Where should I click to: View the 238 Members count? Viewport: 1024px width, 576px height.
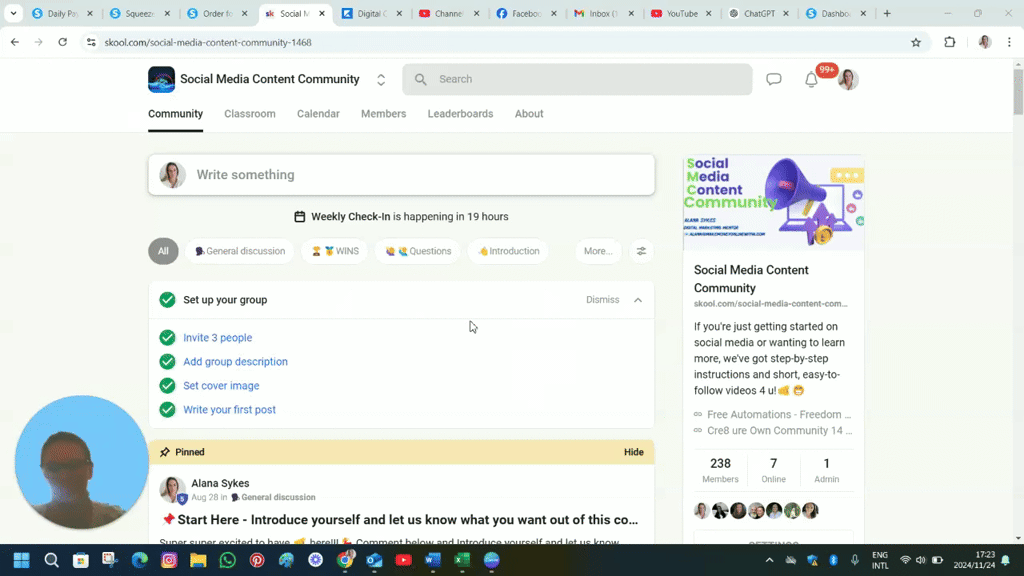point(720,470)
